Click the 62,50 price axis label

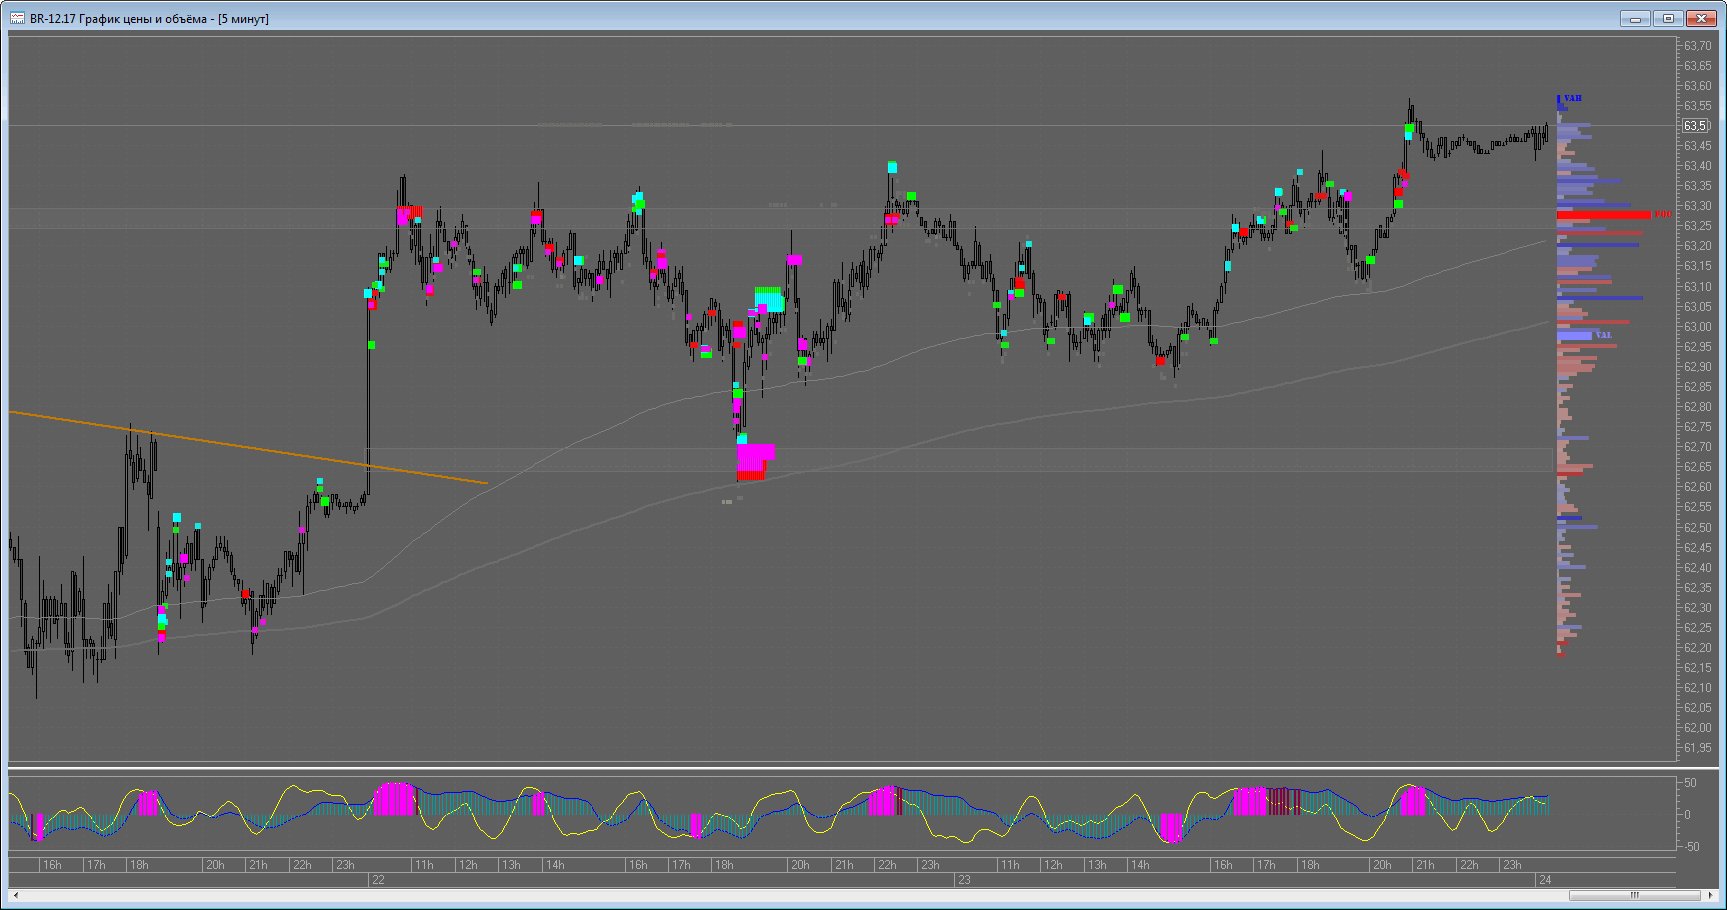1697,527
